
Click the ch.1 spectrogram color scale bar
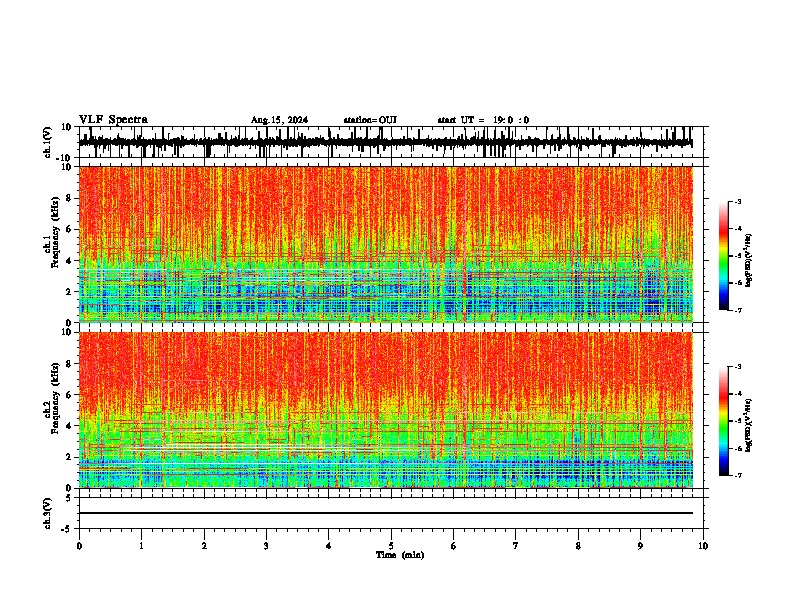pos(724,256)
